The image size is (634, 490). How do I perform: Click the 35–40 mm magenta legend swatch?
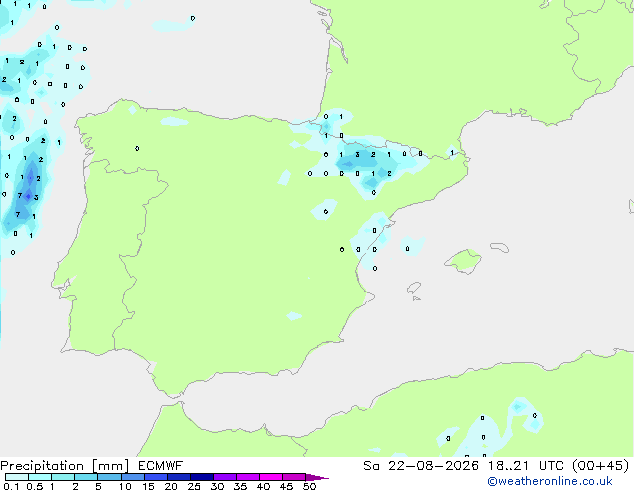tap(248, 477)
